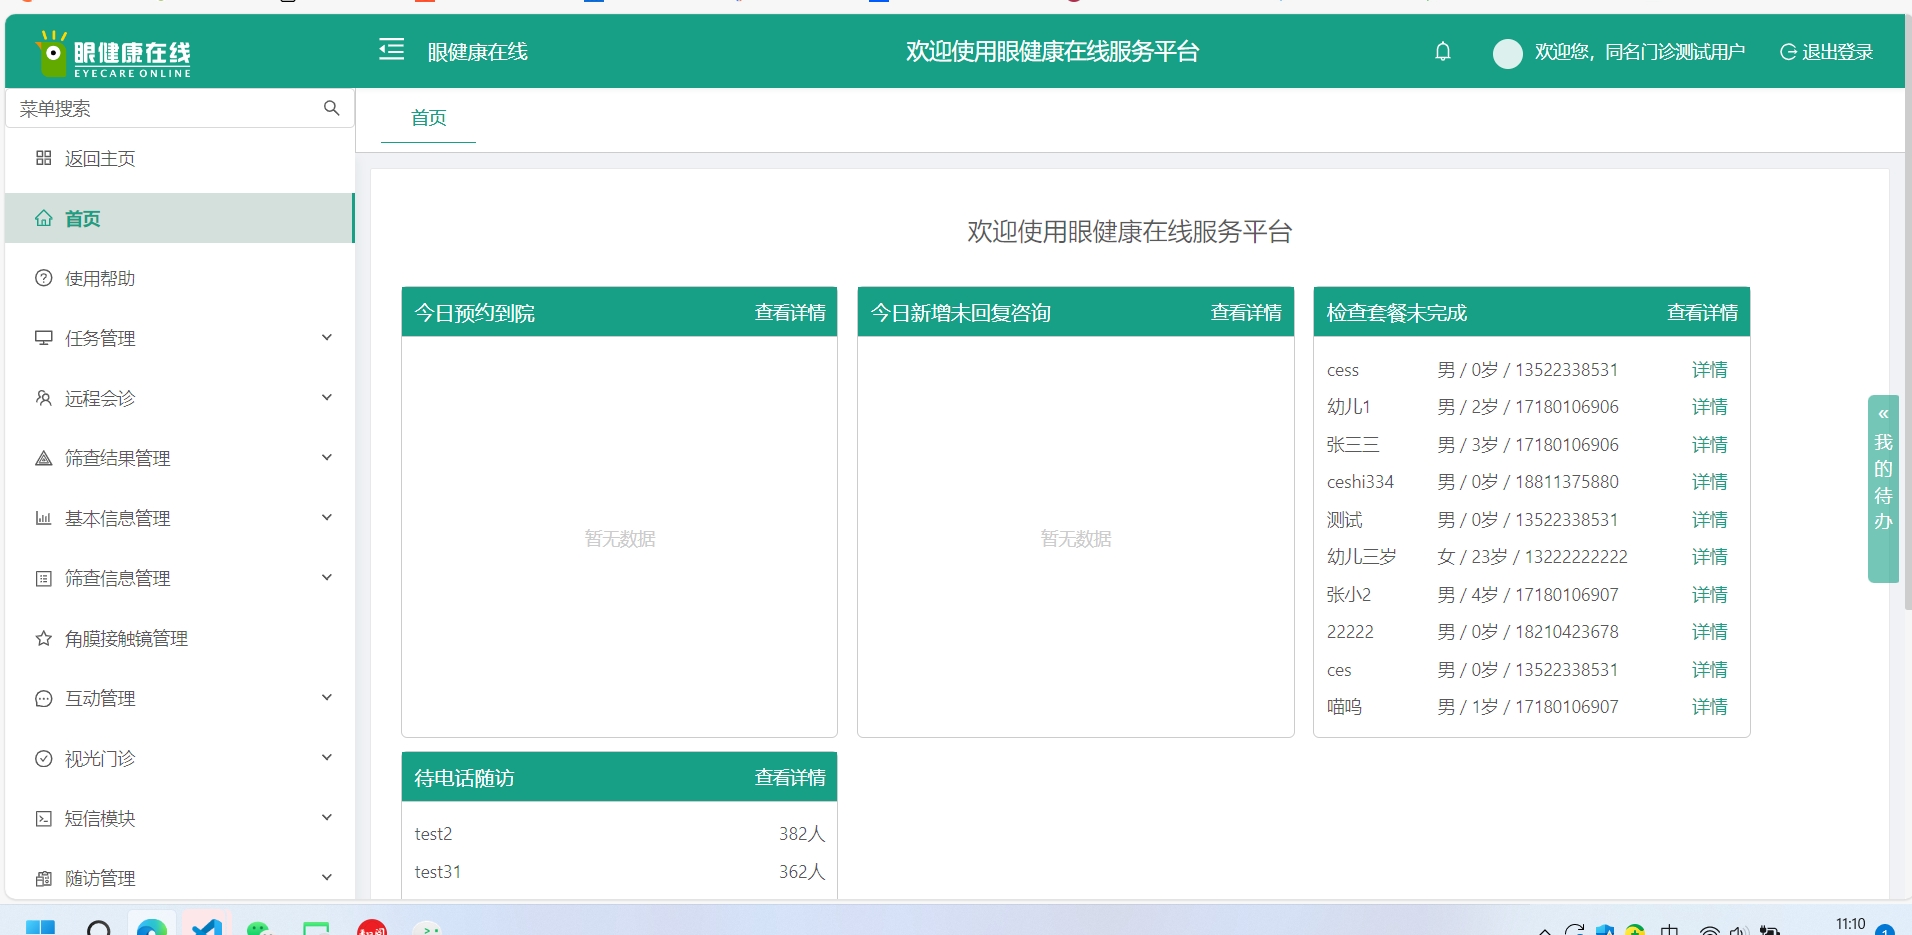
Task: Select 首页 in the sidebar menu
Action: [180, 218]
